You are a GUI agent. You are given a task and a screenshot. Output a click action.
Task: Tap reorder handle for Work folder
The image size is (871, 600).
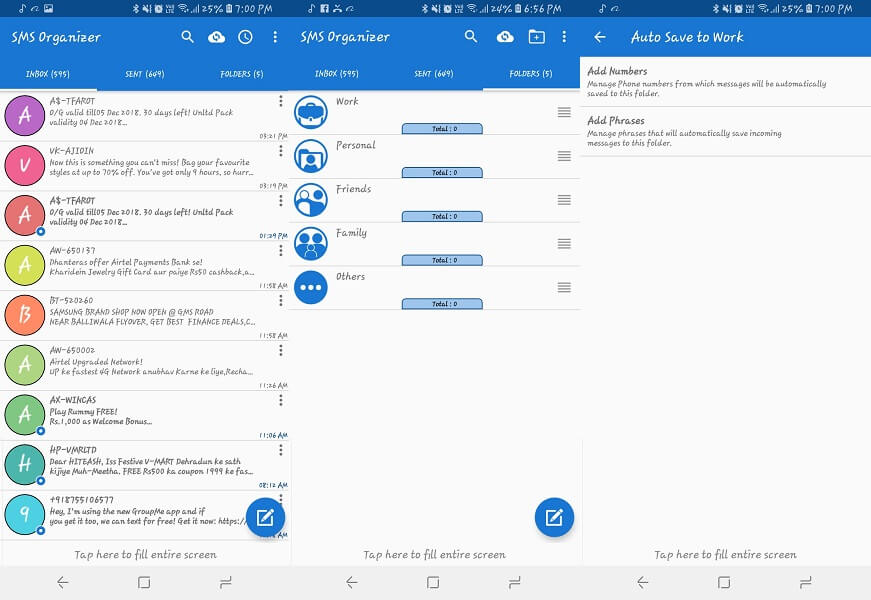[564, 112]
